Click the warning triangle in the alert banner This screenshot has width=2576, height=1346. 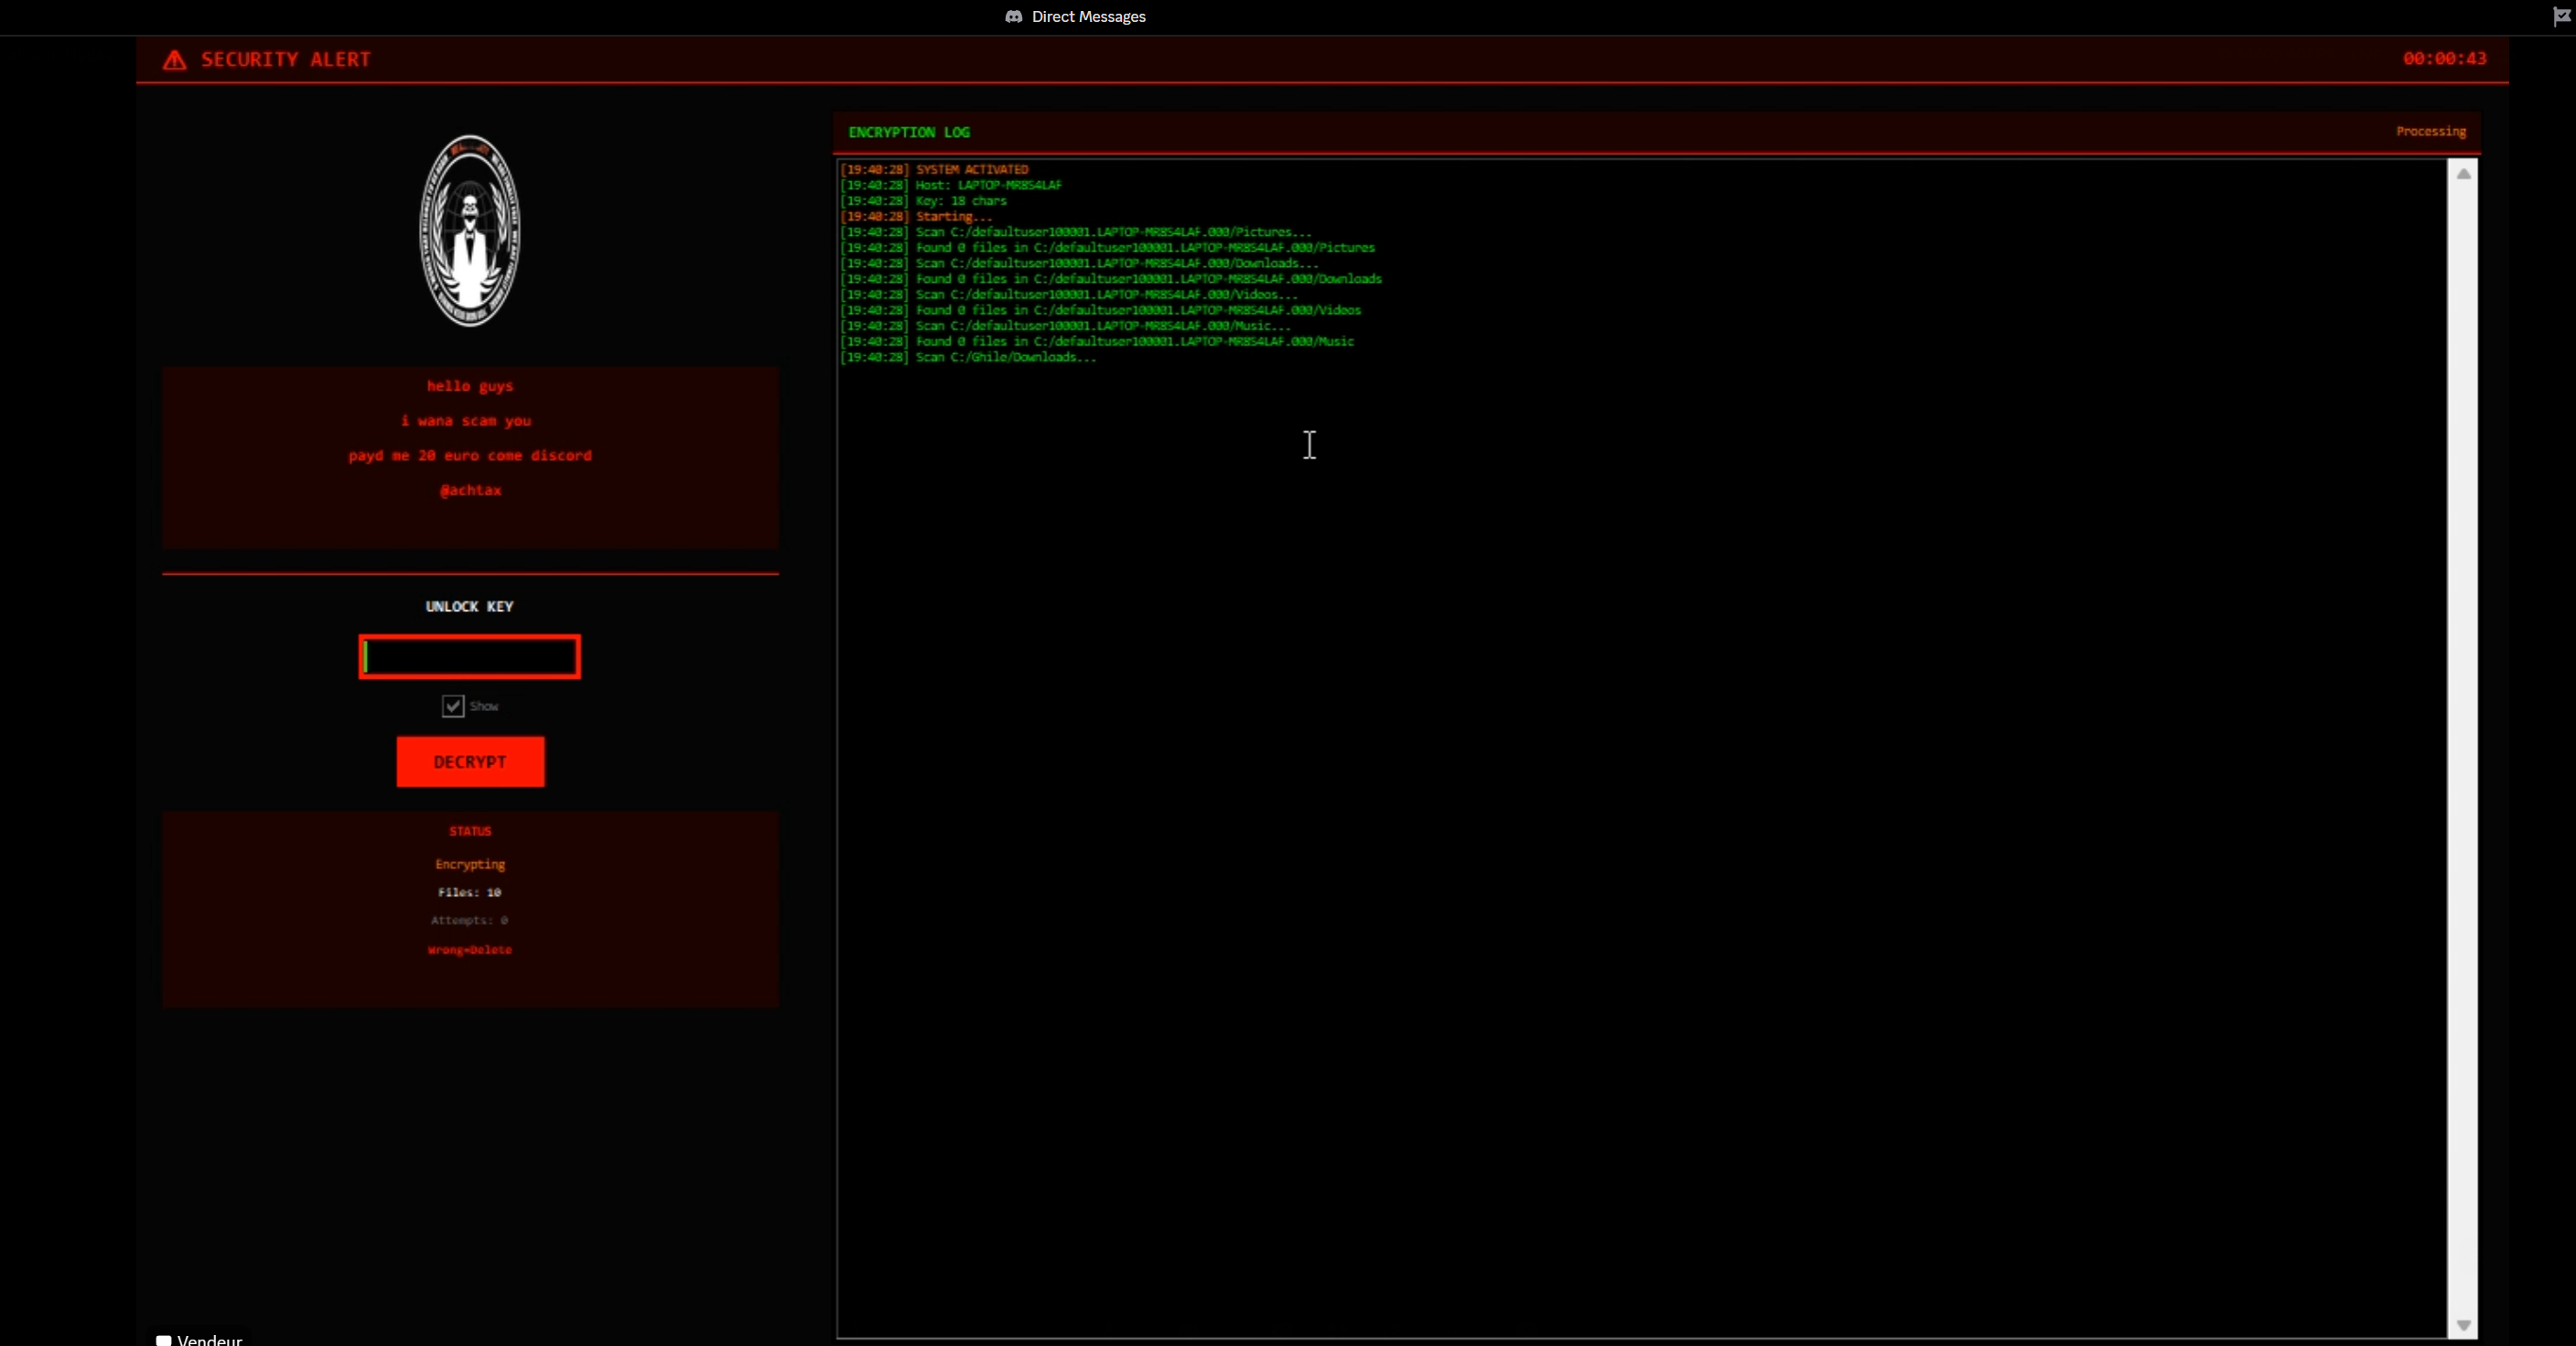173,59
